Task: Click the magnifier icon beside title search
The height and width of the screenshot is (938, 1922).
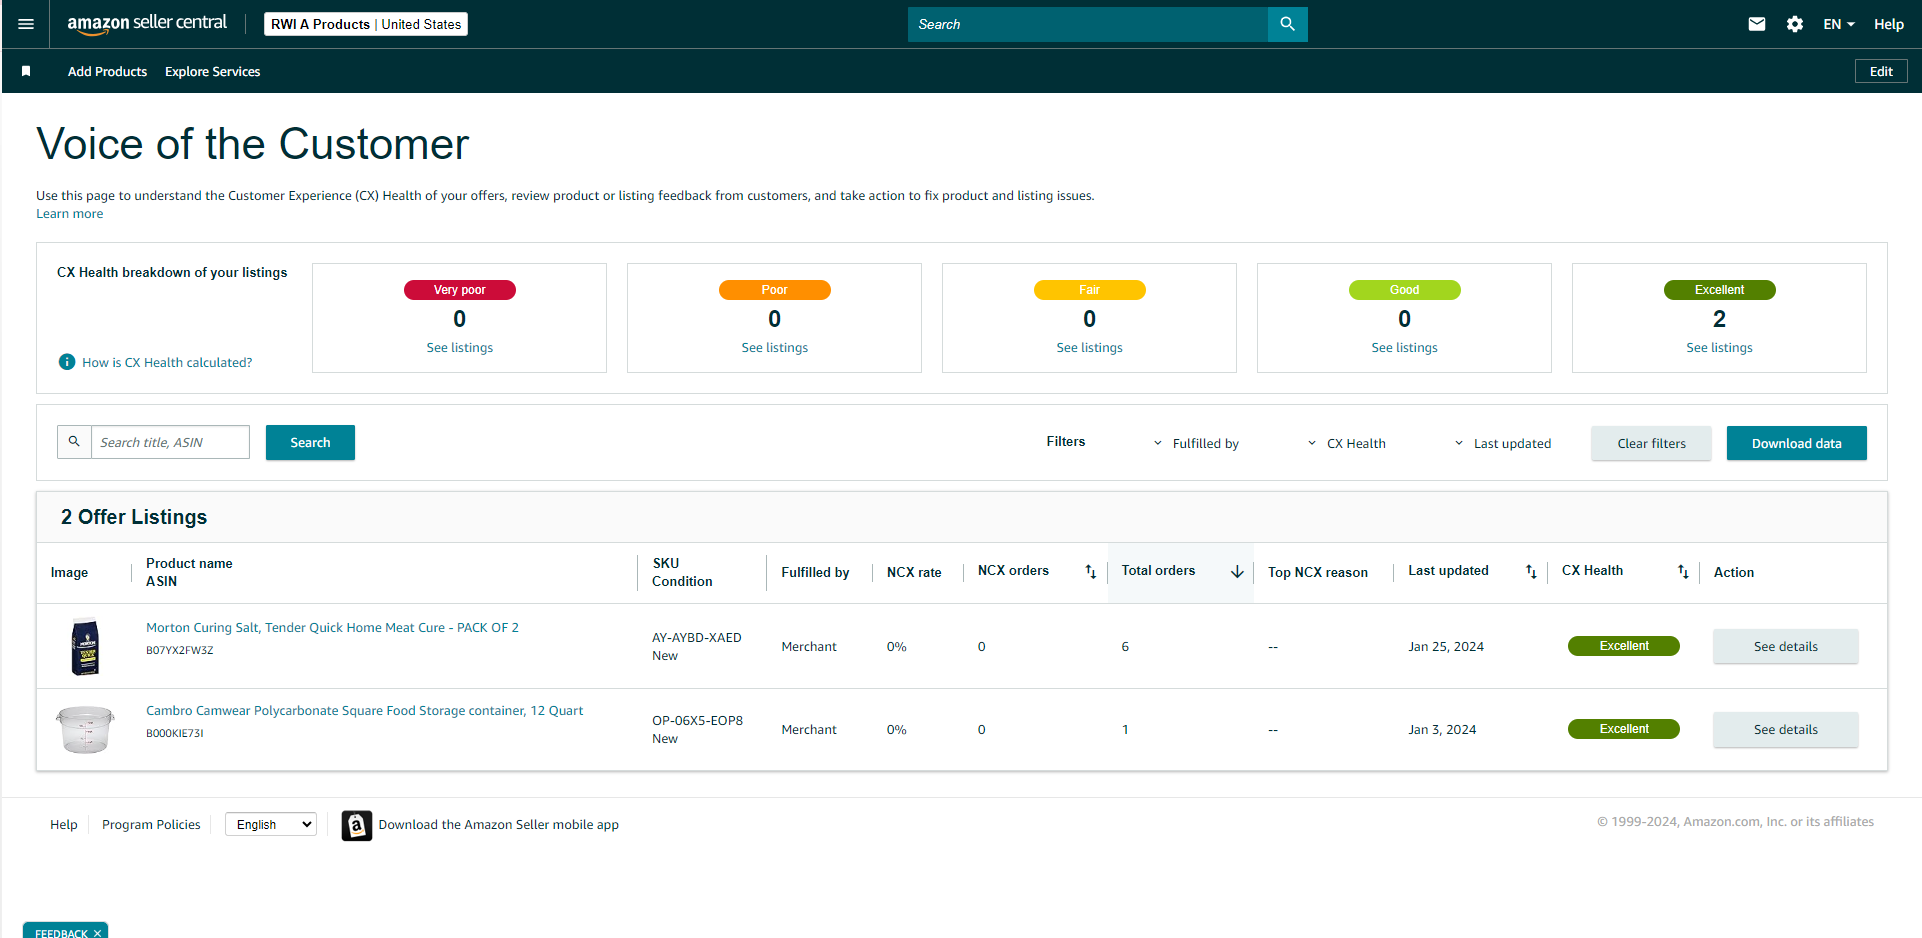Action: pyautogui.click(x=74, y=442)
